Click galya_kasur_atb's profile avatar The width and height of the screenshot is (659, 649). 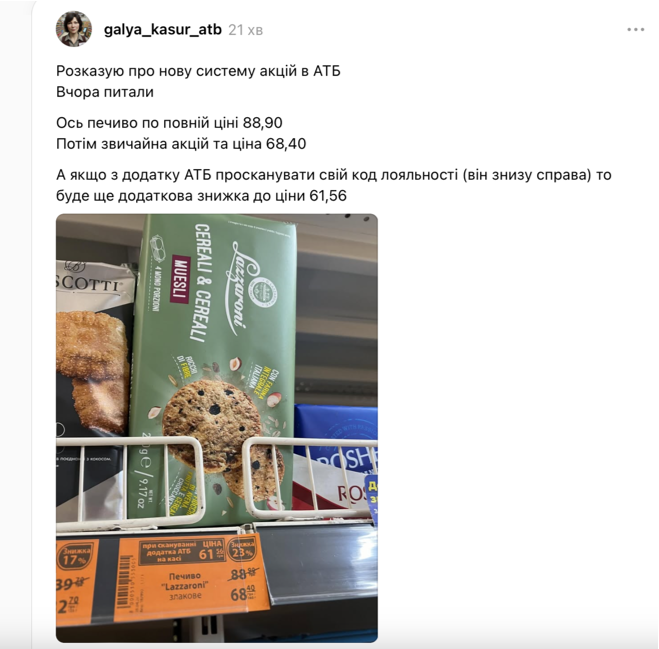pos(74,29)
